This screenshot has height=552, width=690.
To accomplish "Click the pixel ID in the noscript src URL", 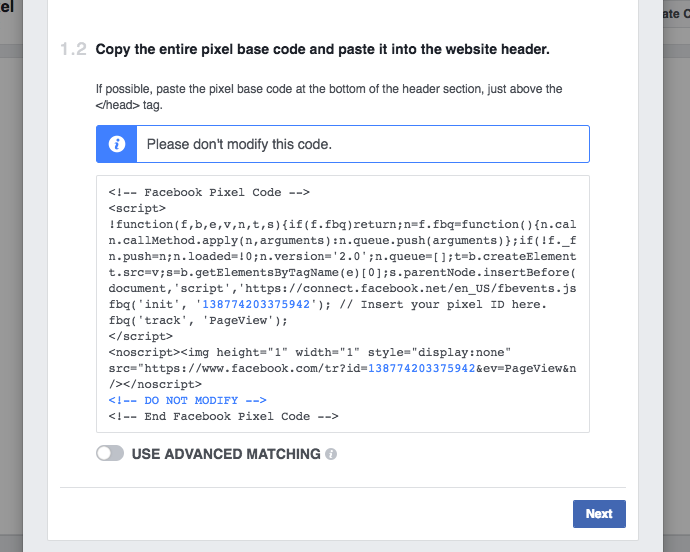I will click(x=421, y=368).
